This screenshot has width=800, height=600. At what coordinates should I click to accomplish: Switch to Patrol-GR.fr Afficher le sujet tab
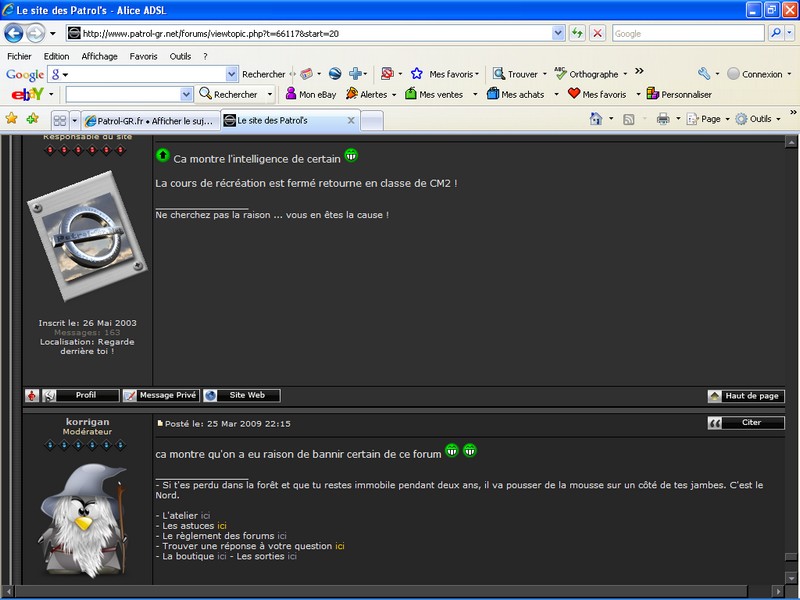pos(151,121)
